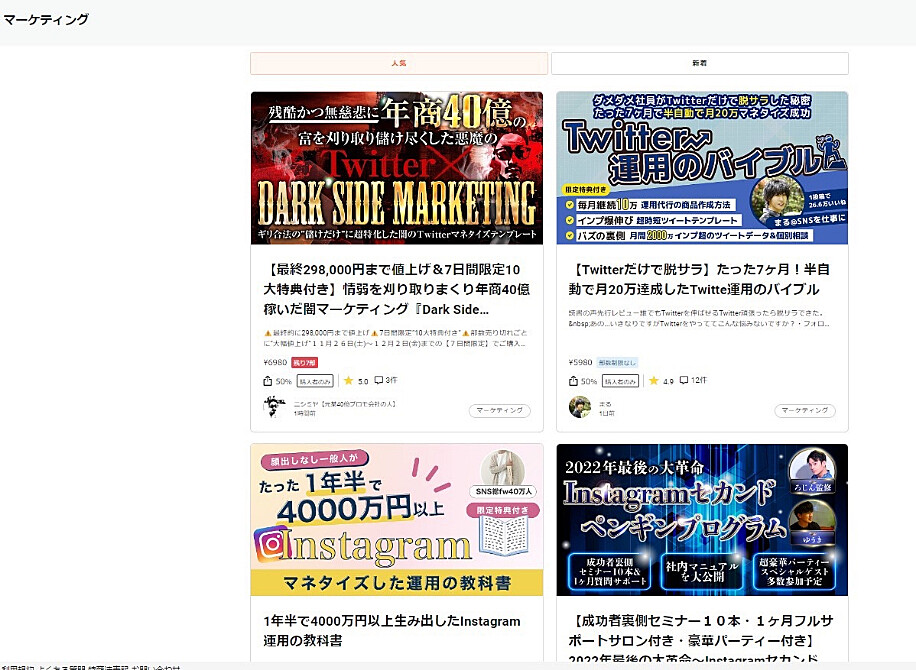Click share icon on the ¥6980 article
Viewport: 916px width, 670px height.
coord(268,381)
